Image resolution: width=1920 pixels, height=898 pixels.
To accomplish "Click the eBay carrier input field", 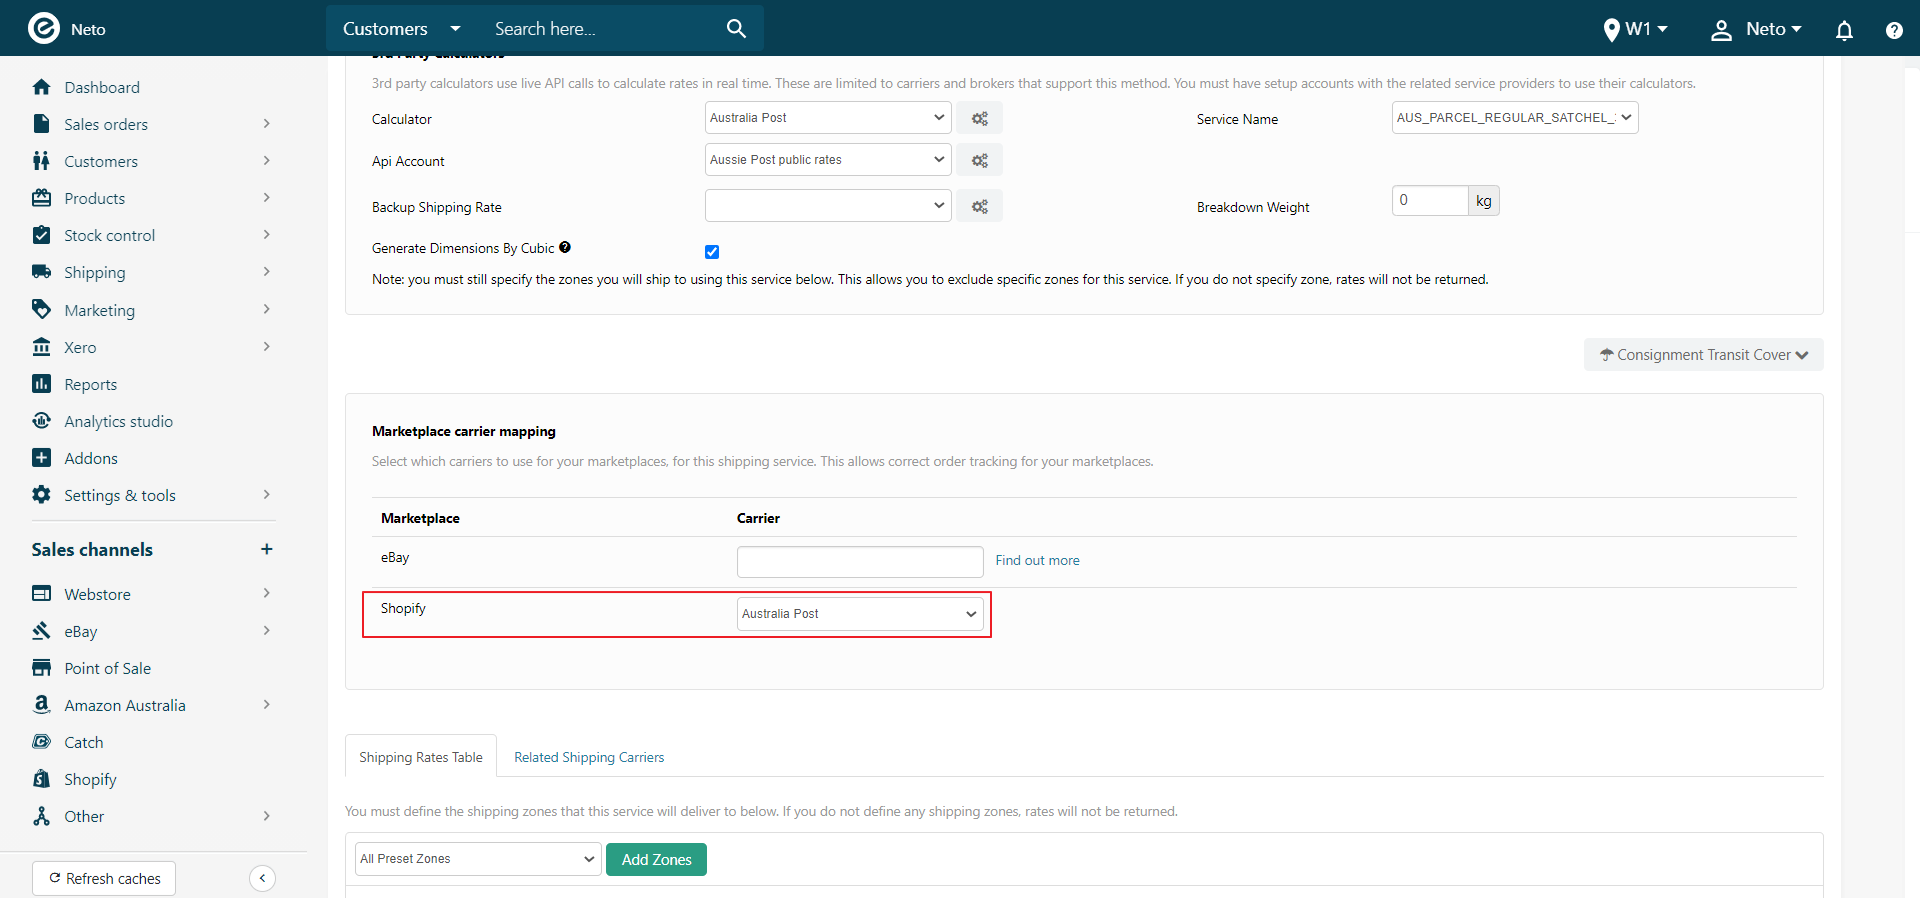I will tap(860, 562).
